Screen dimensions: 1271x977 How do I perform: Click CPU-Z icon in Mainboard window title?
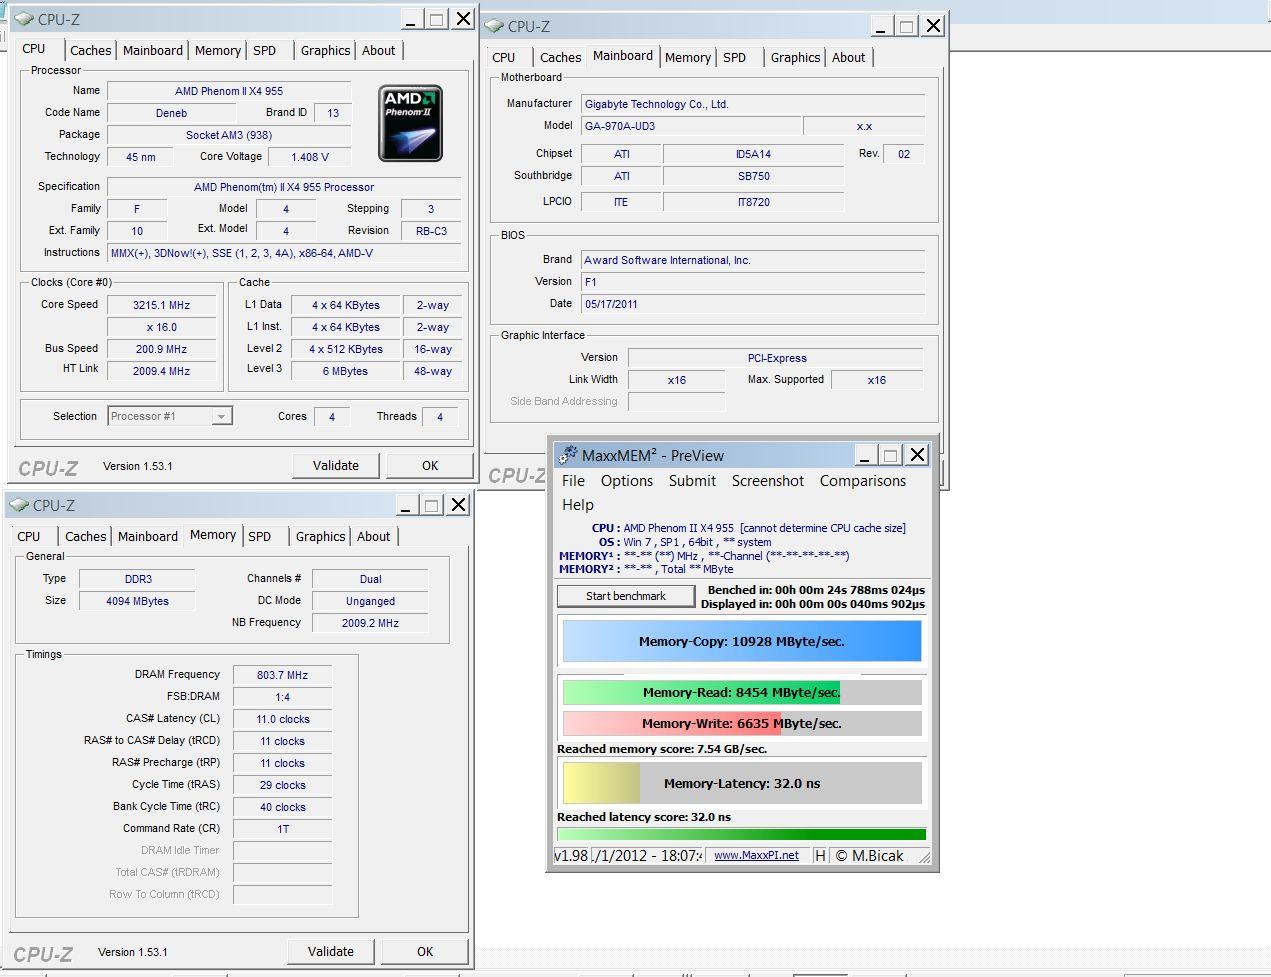(494, 26)
